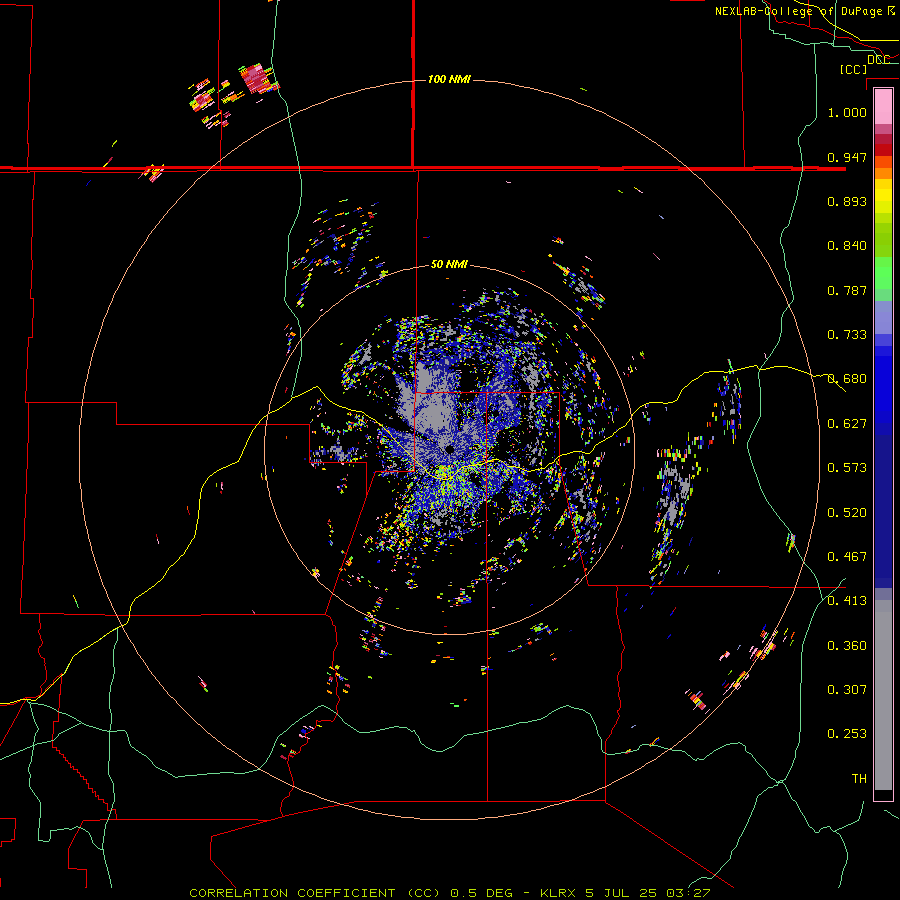Click the pink-red echo cluster above 100 NMI ring
Screen dimensions: 900x900
[x=258, y=79]
